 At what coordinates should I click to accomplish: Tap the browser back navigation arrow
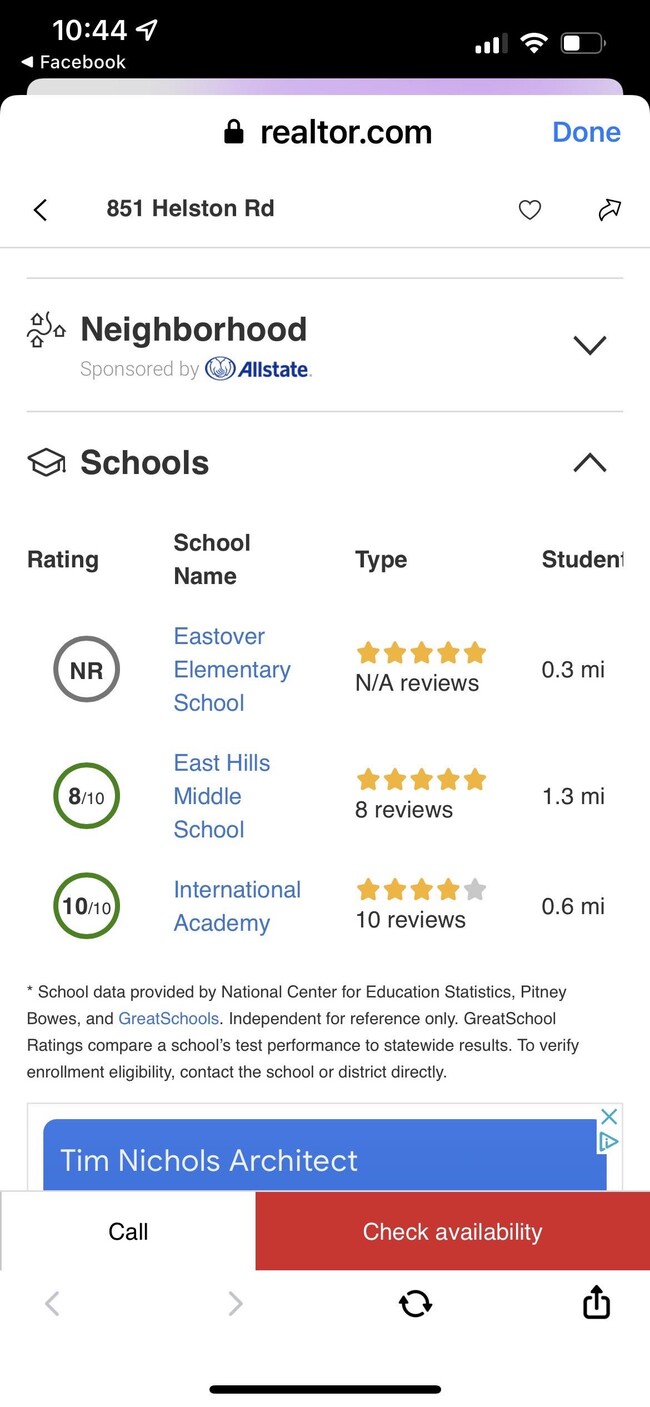click(x=52, y=1303)
